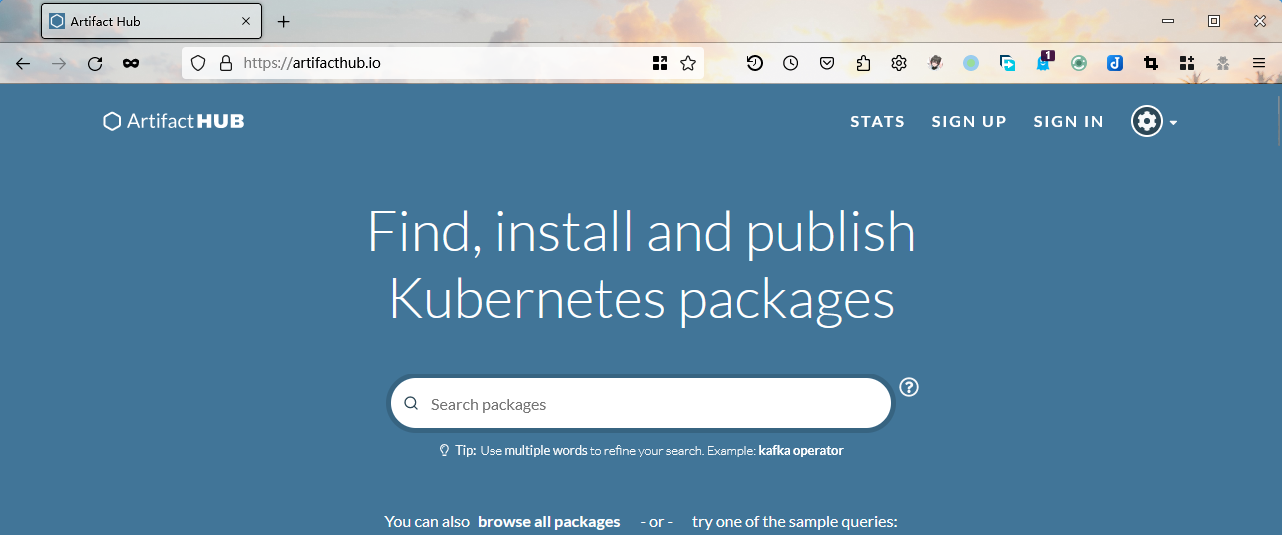Open the extension icon with badge 1
Viewport: 1282px width, 535px height.
[x=1044, y=62]
